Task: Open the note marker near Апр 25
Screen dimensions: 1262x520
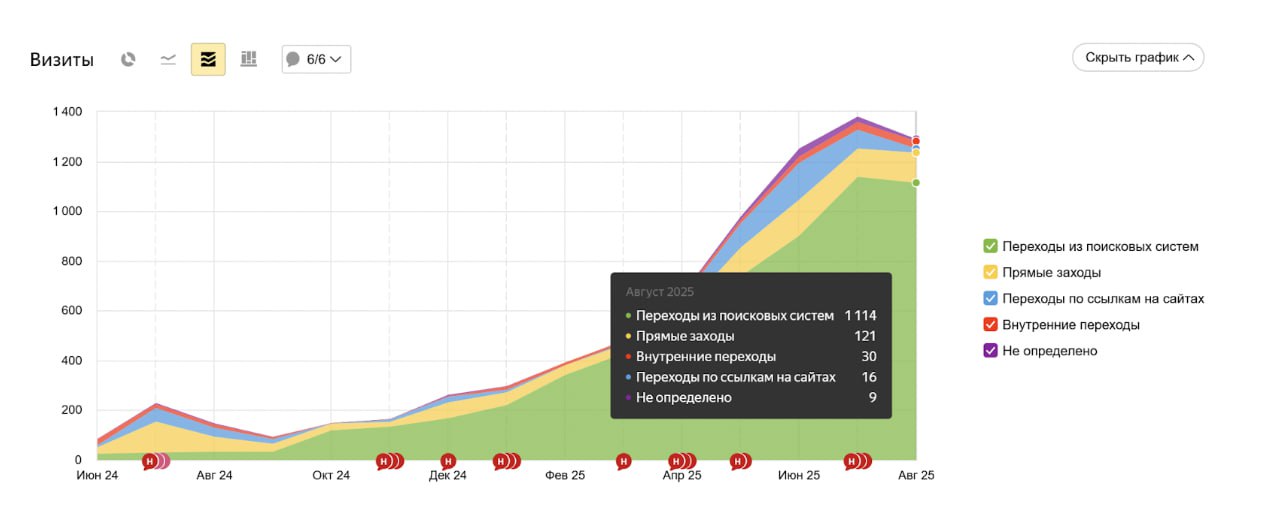Action: point(682,461)
